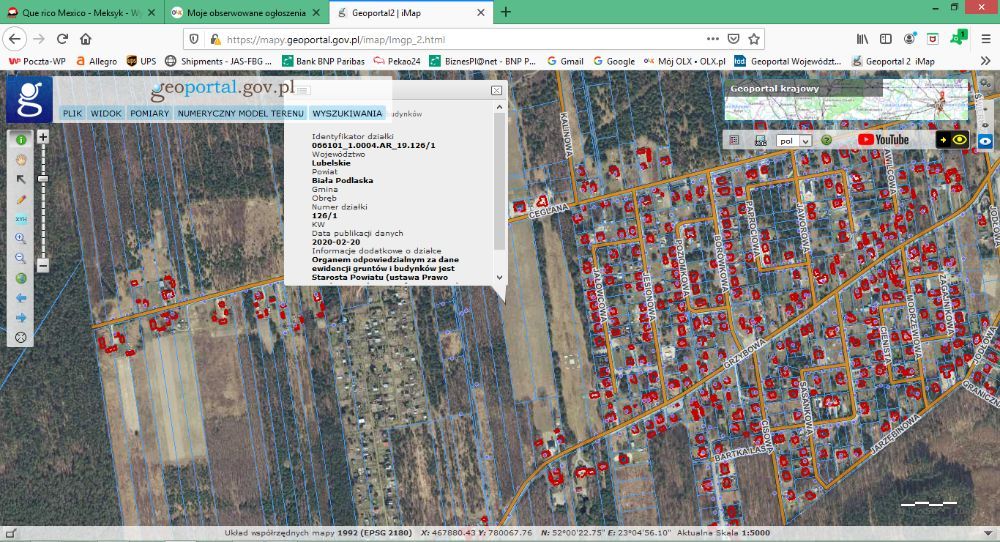Screen dimensions: 1000x542
Task: Open the POMIARY menu
Action: click(x=149, y=114)
